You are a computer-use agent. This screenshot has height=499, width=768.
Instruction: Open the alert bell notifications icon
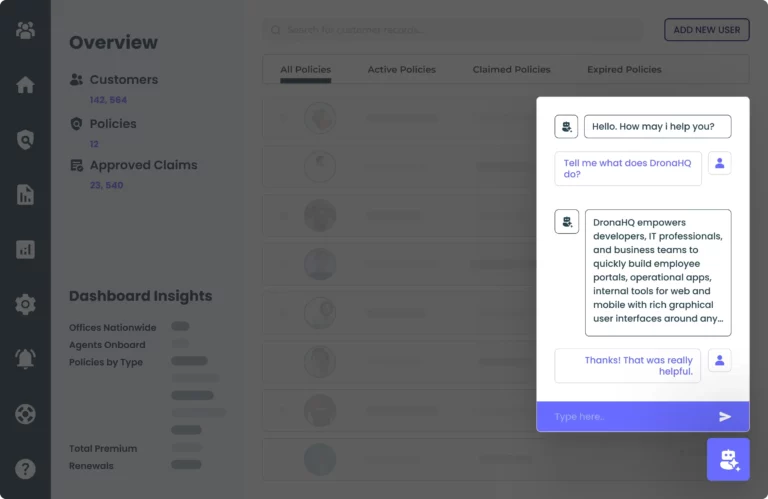(x=25, y=358)
